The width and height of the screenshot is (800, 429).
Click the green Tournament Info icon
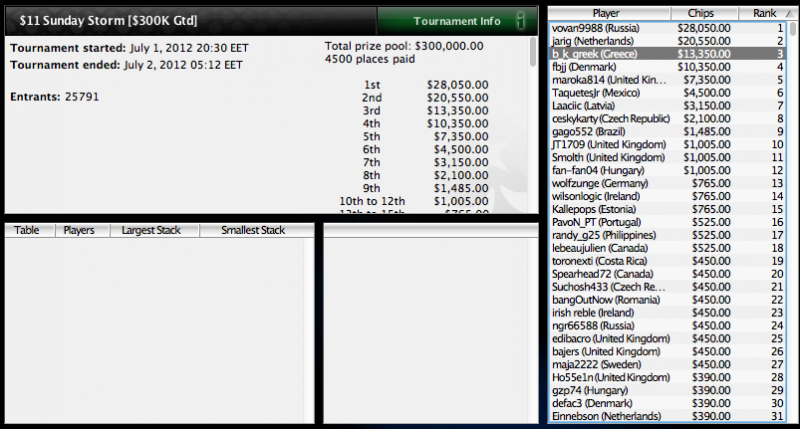point(520,21)
